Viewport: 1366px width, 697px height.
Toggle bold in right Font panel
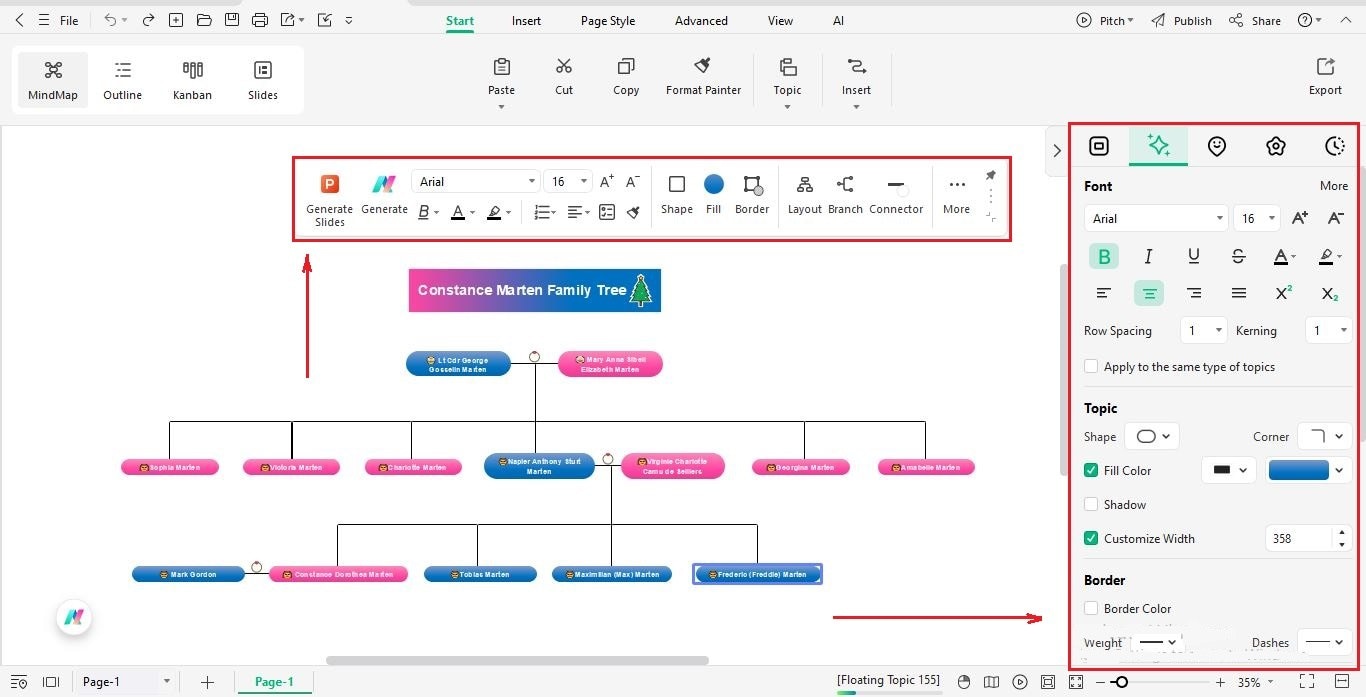pos(1104,257)
